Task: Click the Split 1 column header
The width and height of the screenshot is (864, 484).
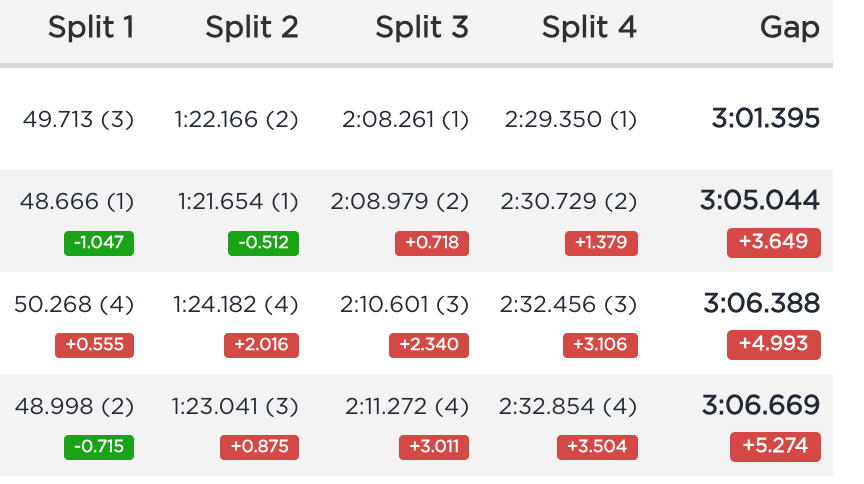Action: coord(91,28)
